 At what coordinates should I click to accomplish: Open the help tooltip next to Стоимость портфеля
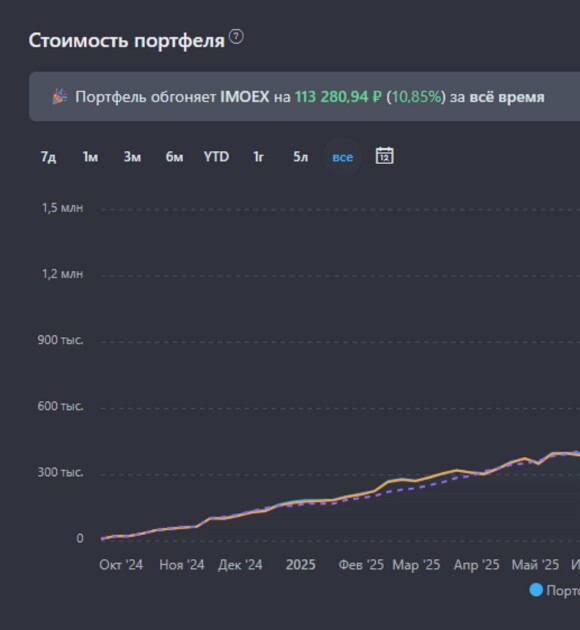point(236,37)
